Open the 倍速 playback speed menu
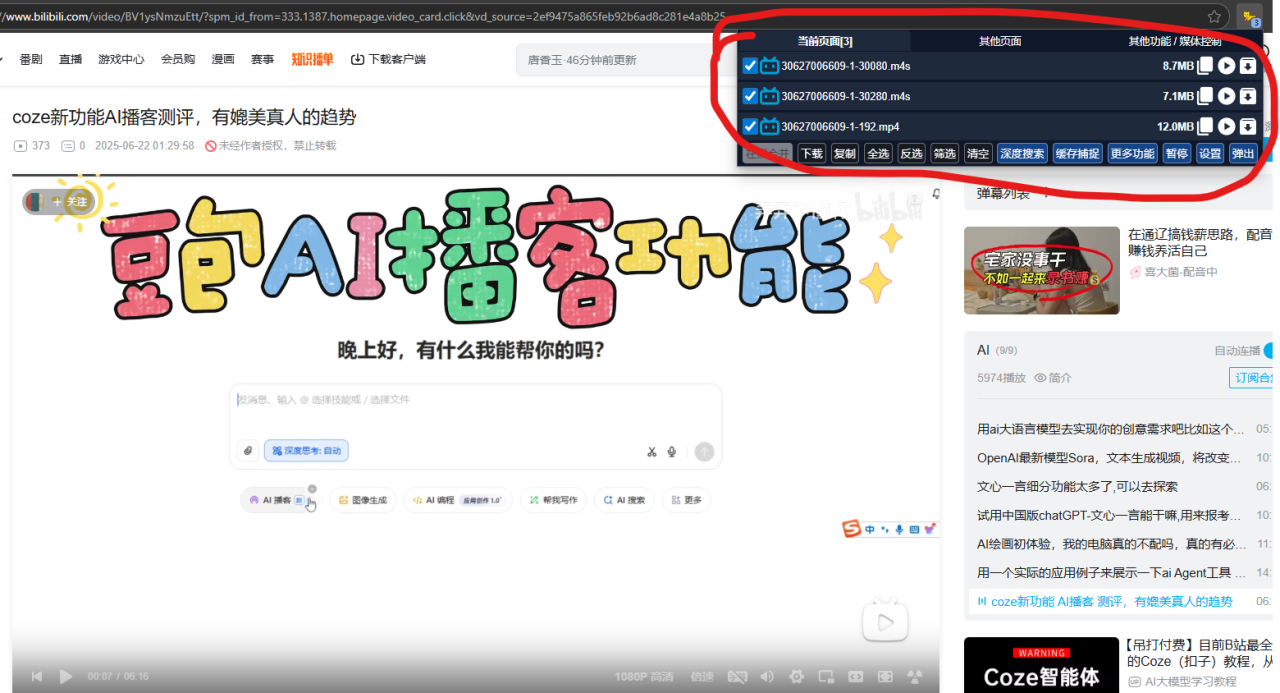Screen dimensions: 1280x693 coord(702,677)
